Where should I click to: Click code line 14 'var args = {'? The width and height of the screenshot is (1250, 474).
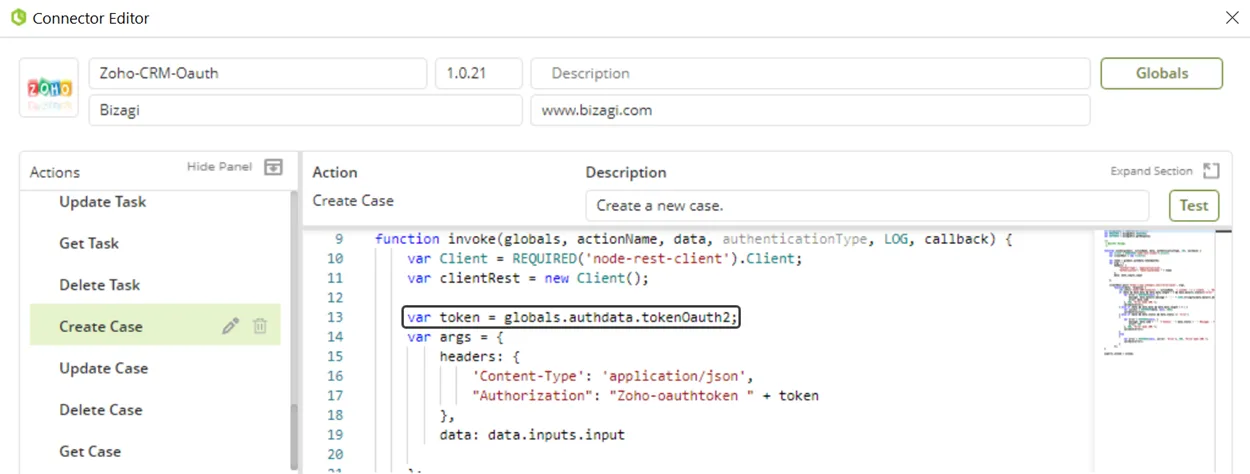pos(455,337)
